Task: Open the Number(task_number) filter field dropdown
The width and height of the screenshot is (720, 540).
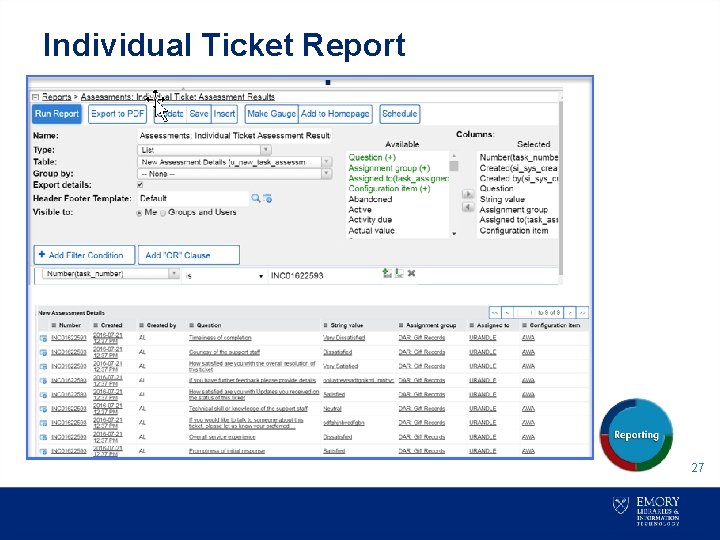Action: [x=110, y=274]
